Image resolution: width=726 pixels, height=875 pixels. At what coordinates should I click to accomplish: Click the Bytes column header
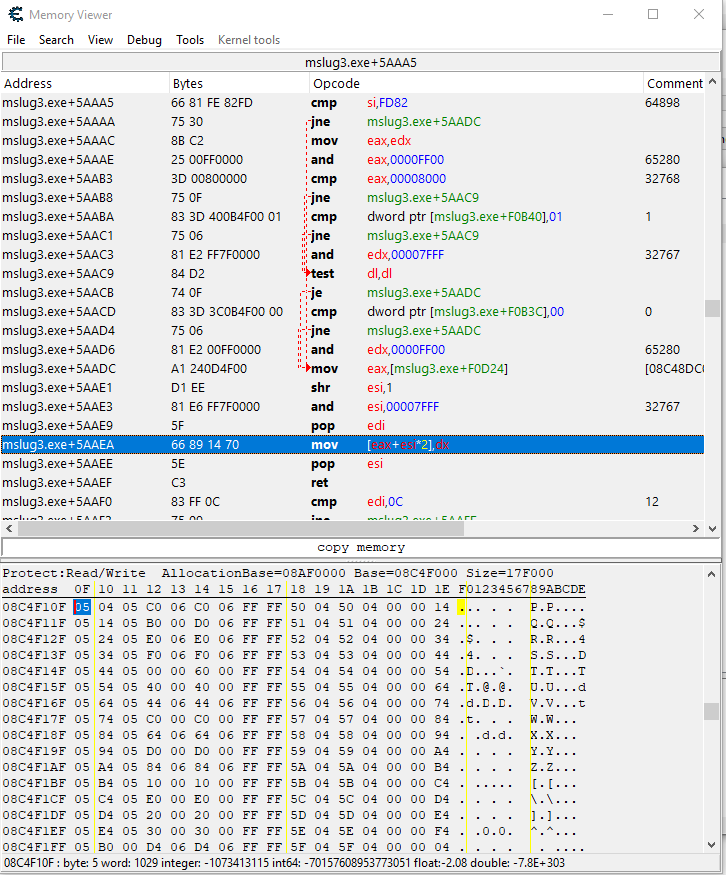coord(188,83)
